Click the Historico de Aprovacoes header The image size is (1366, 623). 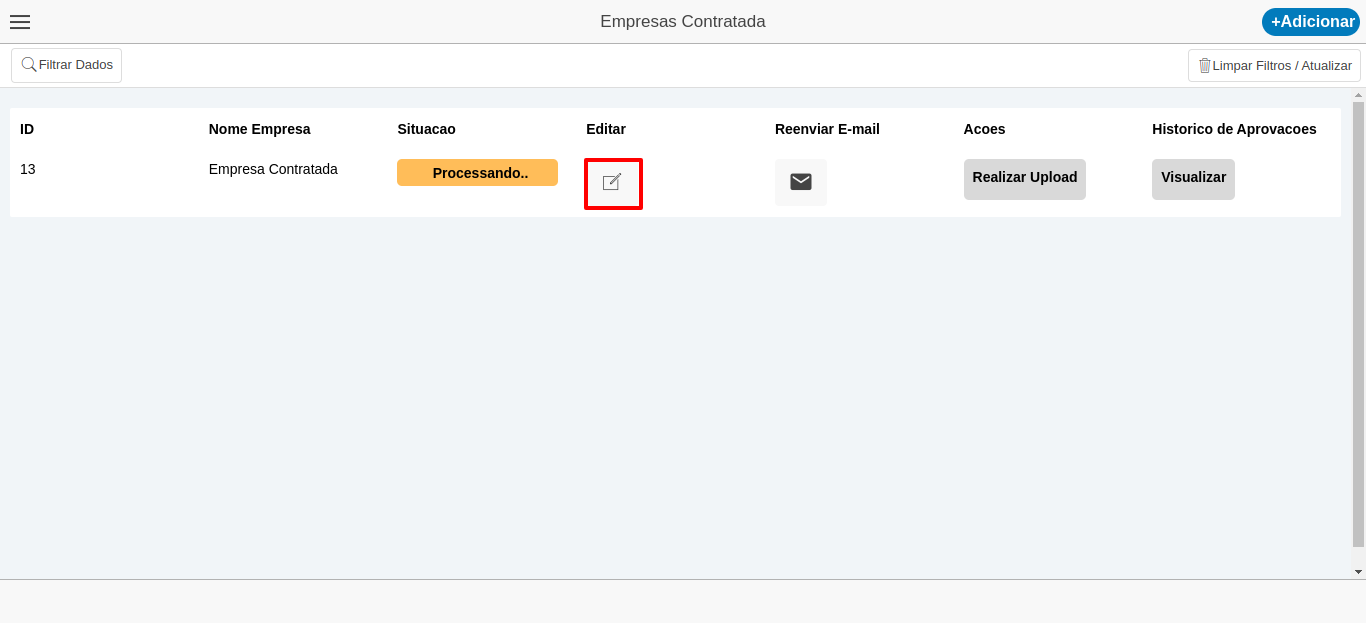click(1234, 129)
